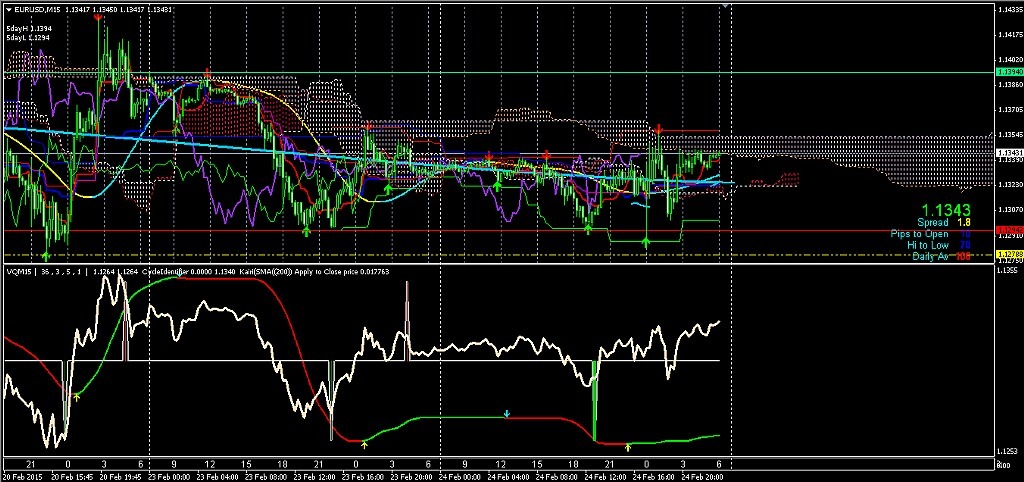
Task: Click the 24 Feb 20:00 time label
Action: click(x=702, y=477)
